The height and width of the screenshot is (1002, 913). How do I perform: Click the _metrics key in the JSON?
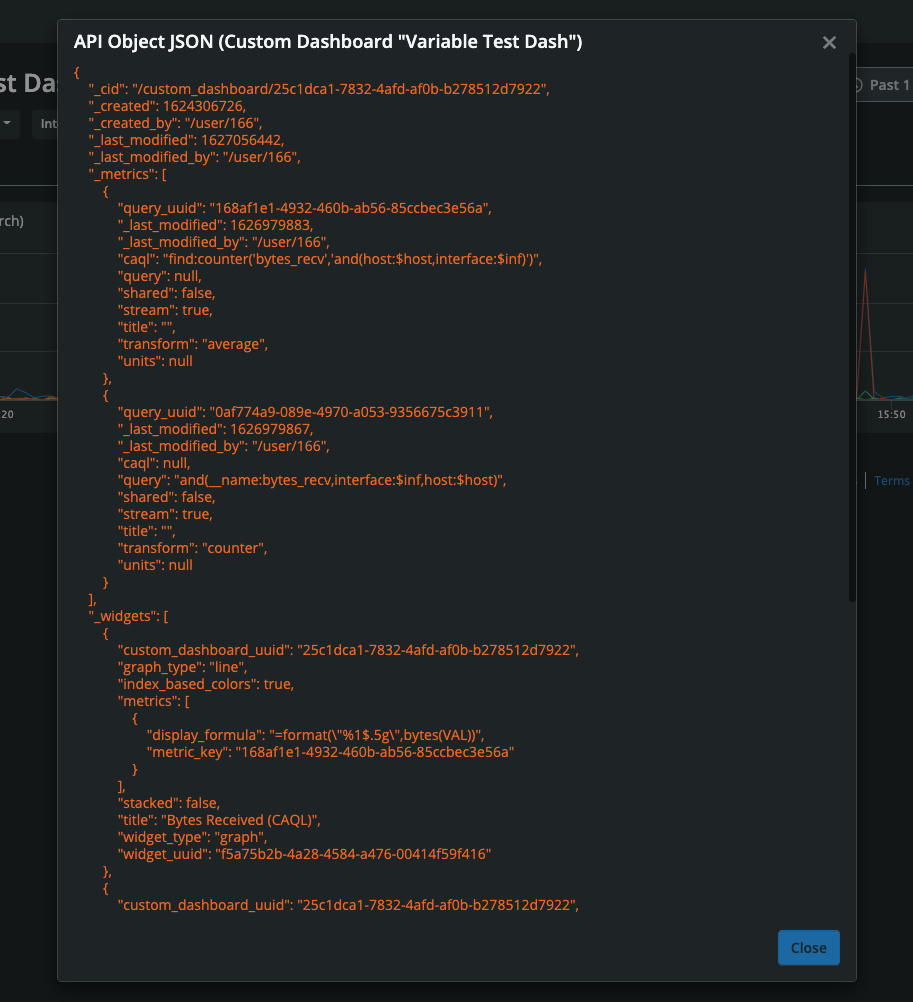pyautogui.click(x=124, y=173)
